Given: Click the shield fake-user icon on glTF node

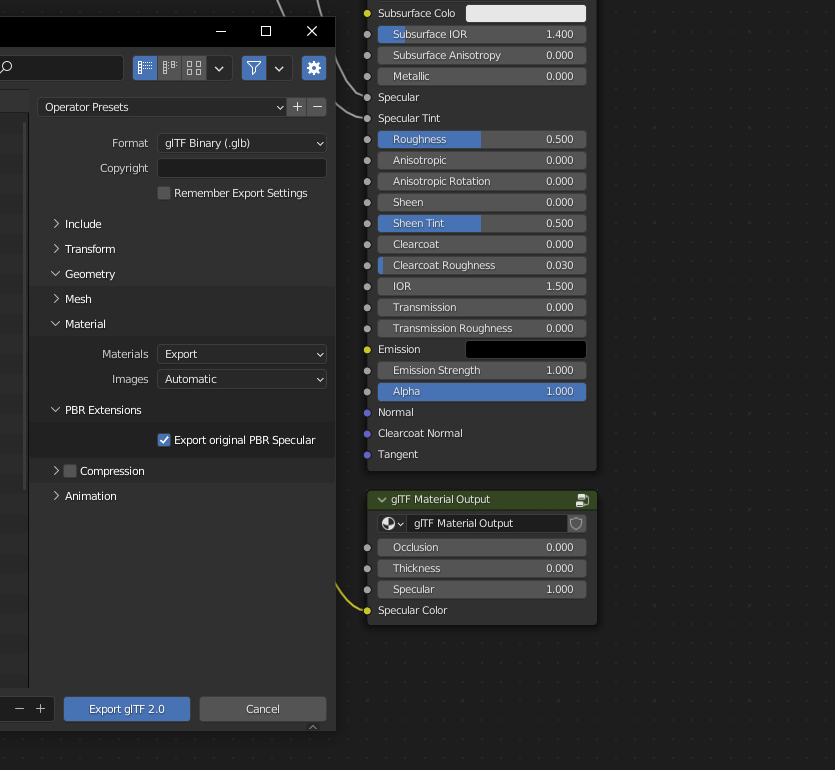Looking at the screenshot, I should click(x=576, y=523).
